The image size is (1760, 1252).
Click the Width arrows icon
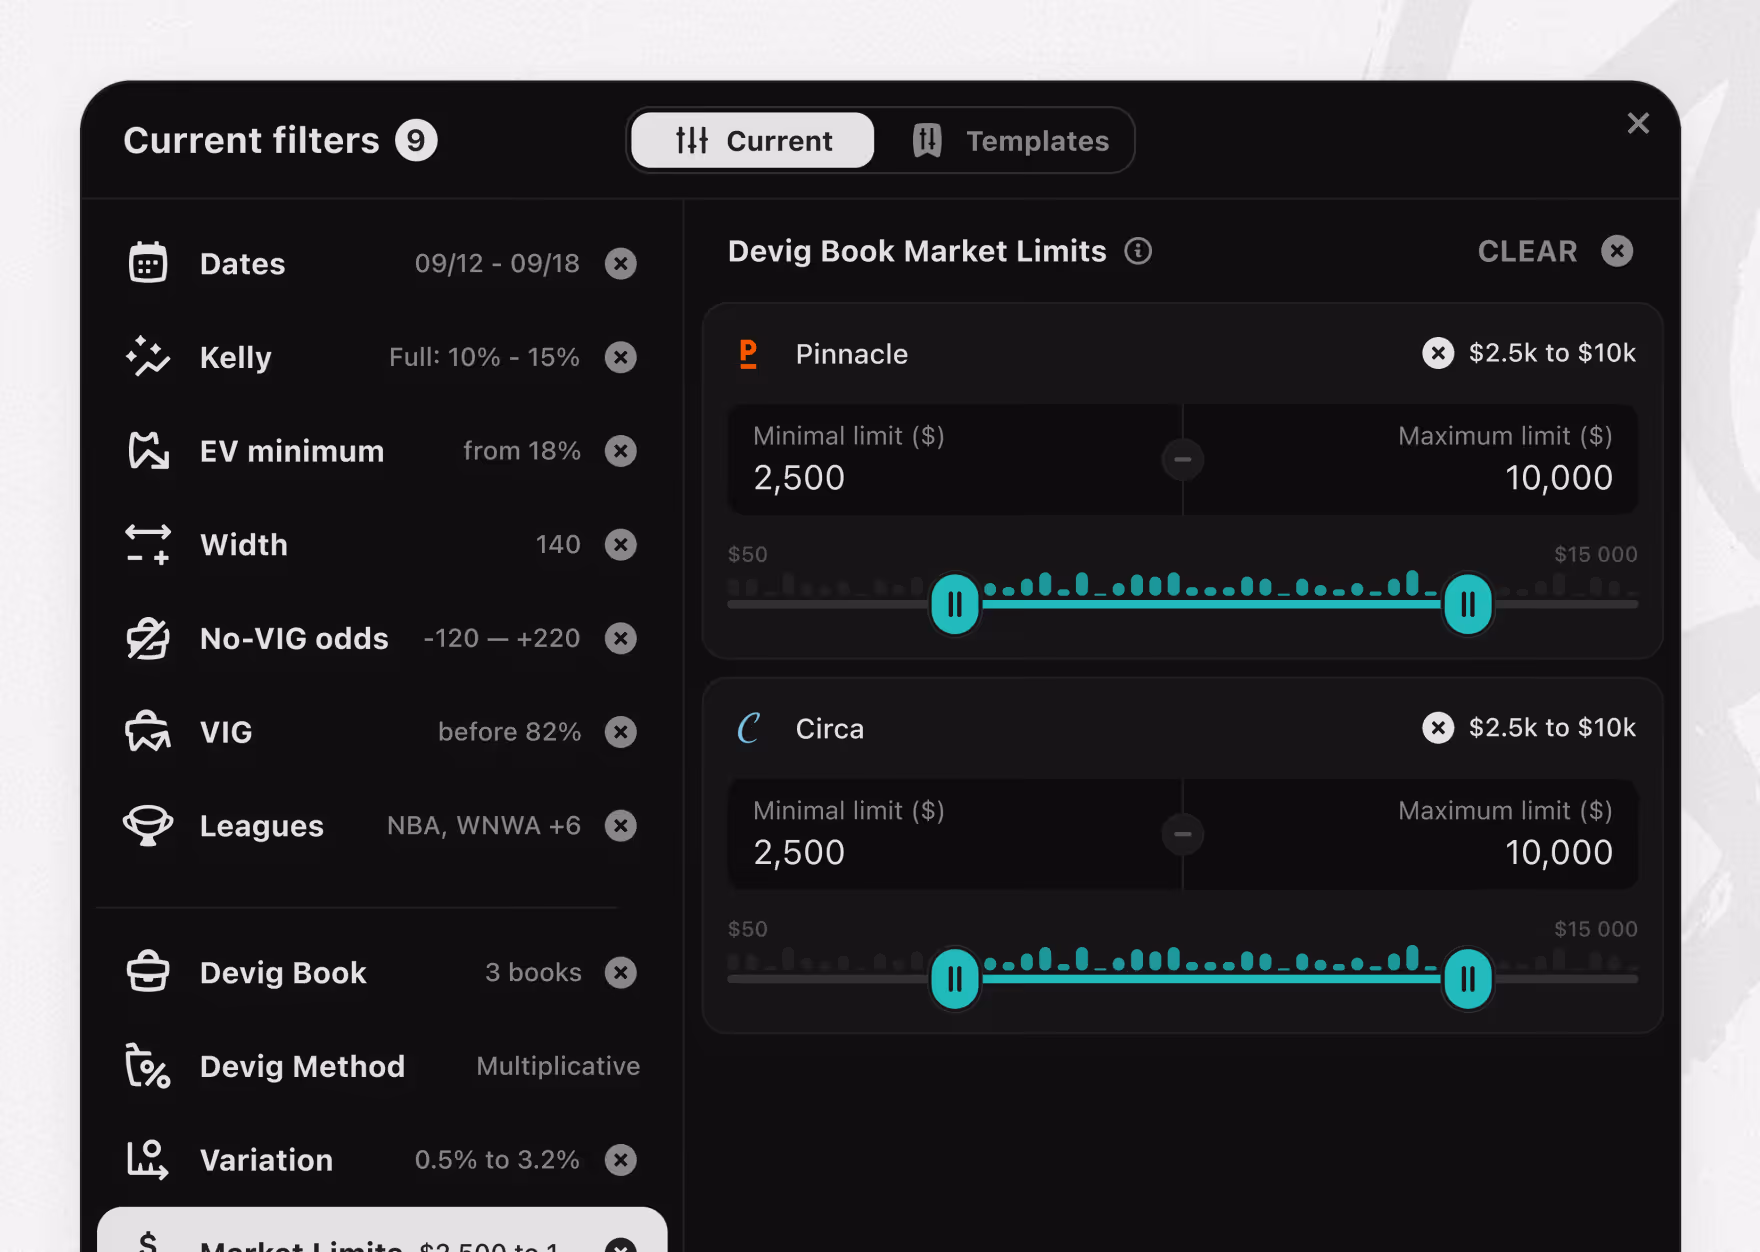point(148,544)
